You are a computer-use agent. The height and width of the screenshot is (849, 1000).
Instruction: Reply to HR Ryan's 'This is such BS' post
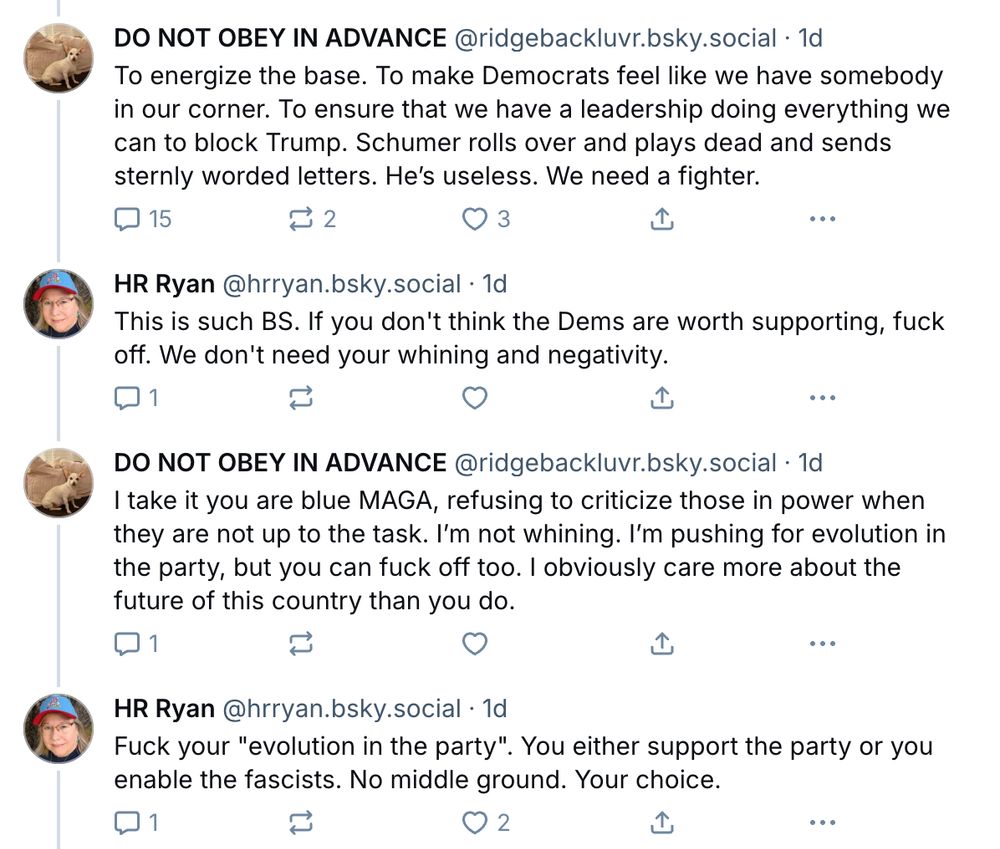tap(128, 398)
